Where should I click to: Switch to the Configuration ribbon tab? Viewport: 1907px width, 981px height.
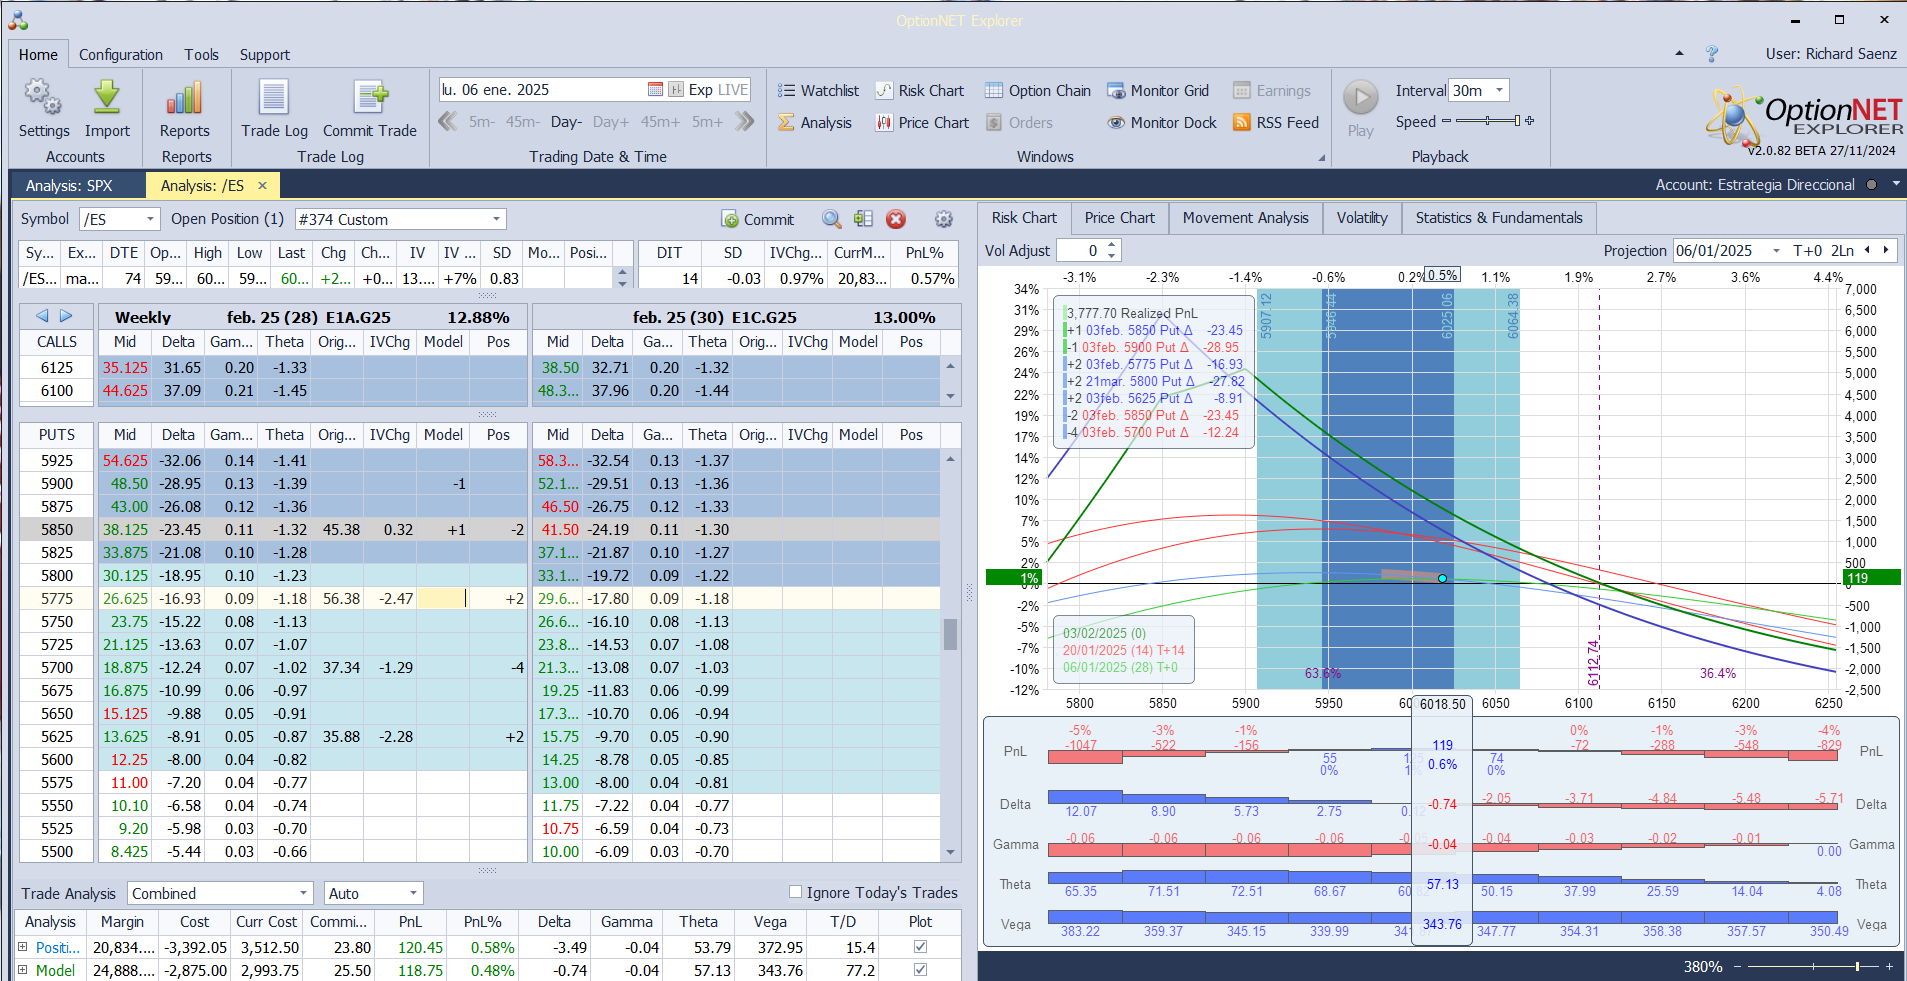(121, 55)
